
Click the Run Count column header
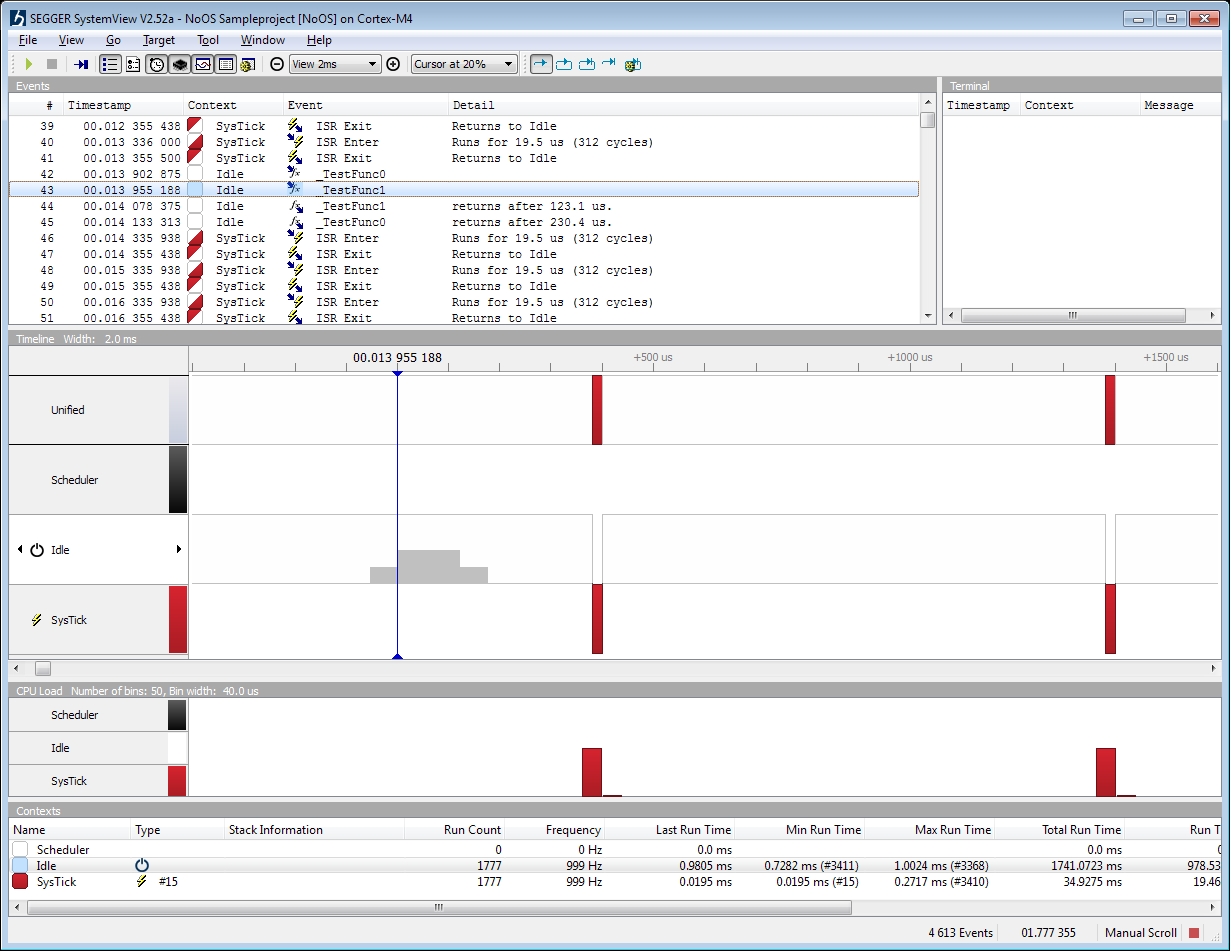[x=472, y=829]
